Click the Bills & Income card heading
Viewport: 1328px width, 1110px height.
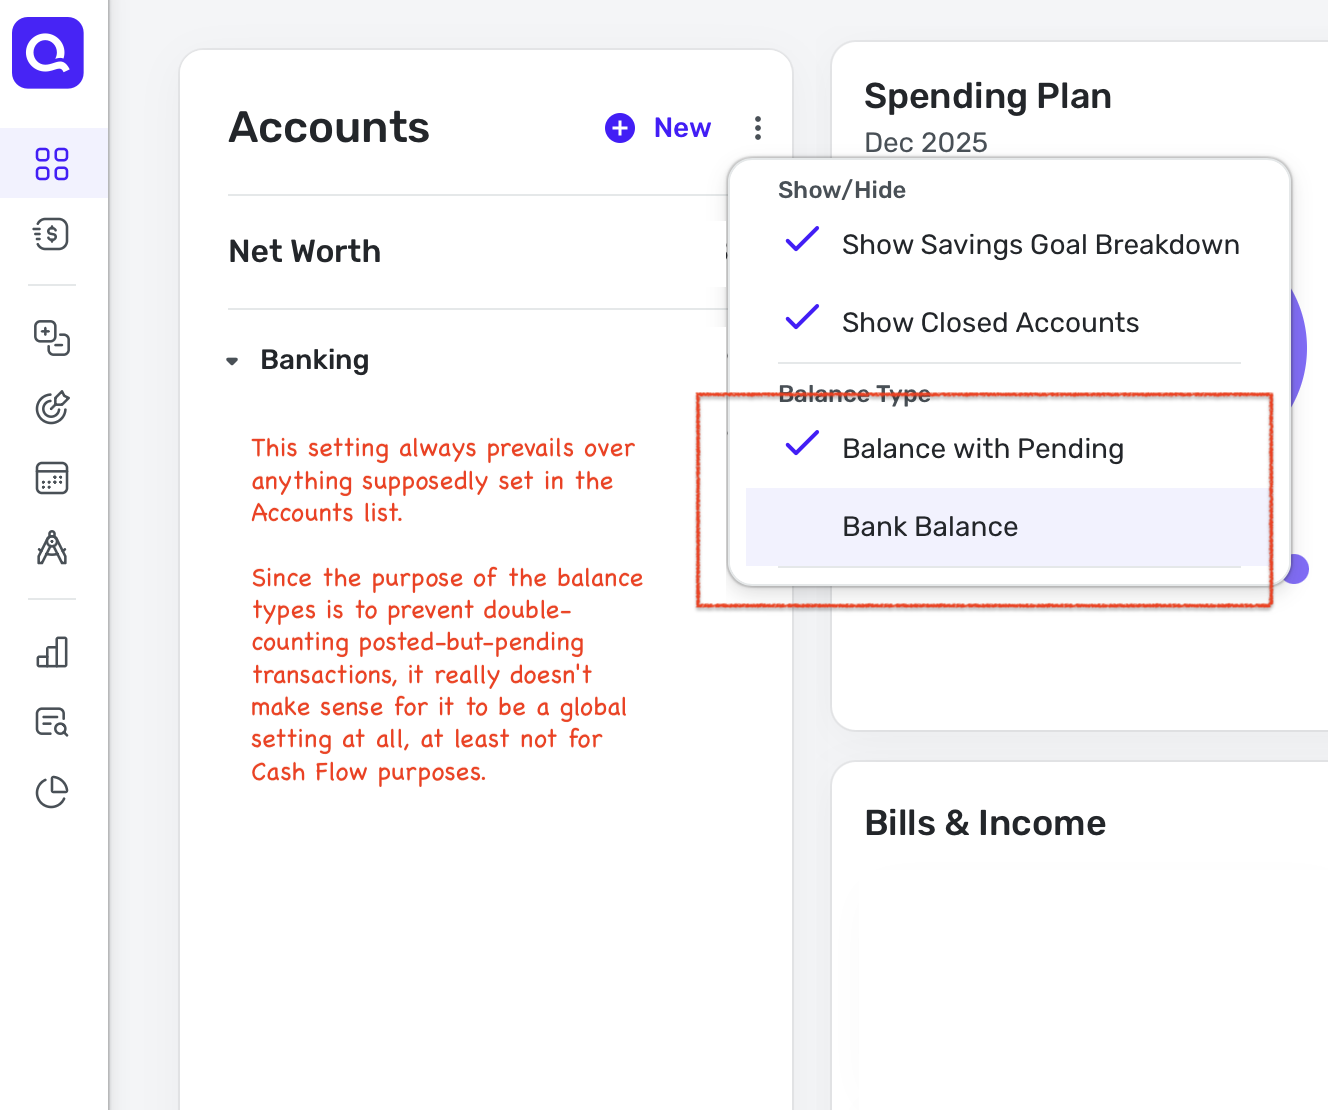point(984,823)
